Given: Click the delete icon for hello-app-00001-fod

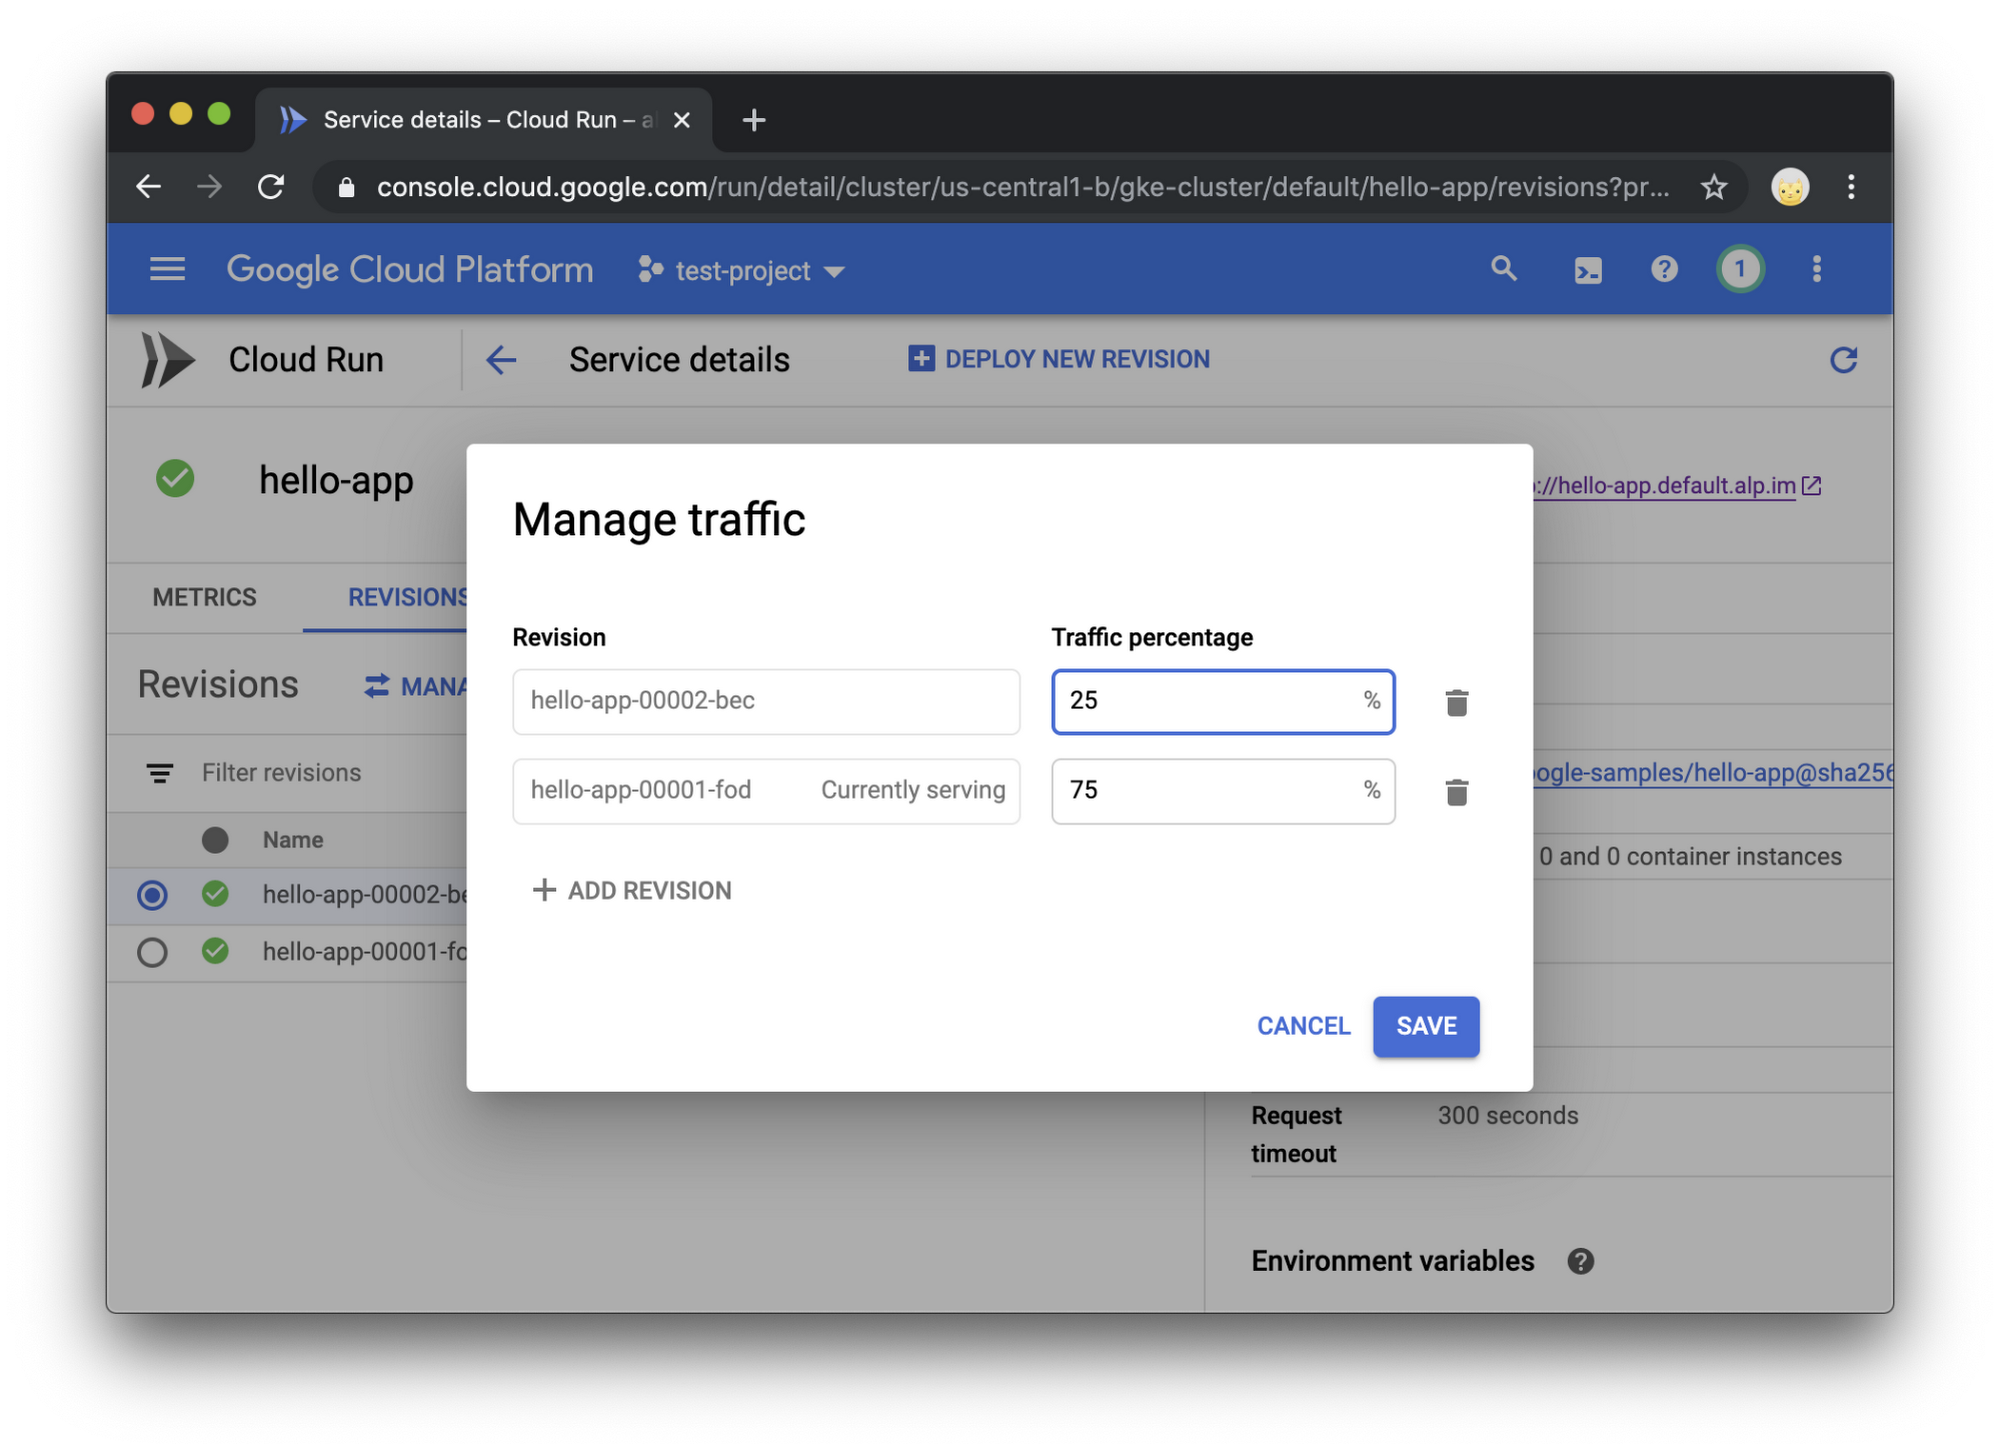Looking at the screenshot, I should pos(1455,792).
